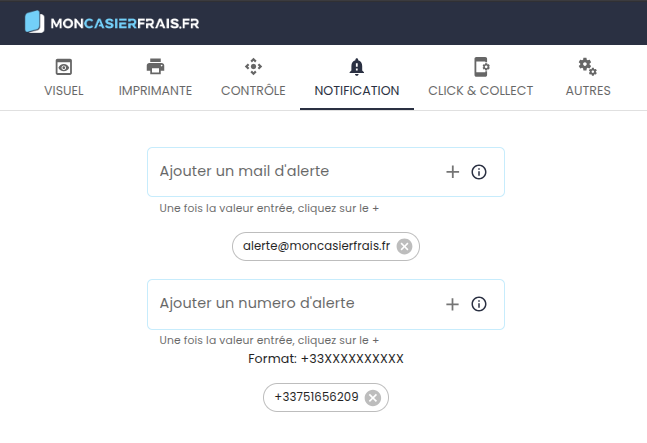Open the IMPRIMANTE tab
This screenshot has width=647, height=443.
tap(155, 90)
